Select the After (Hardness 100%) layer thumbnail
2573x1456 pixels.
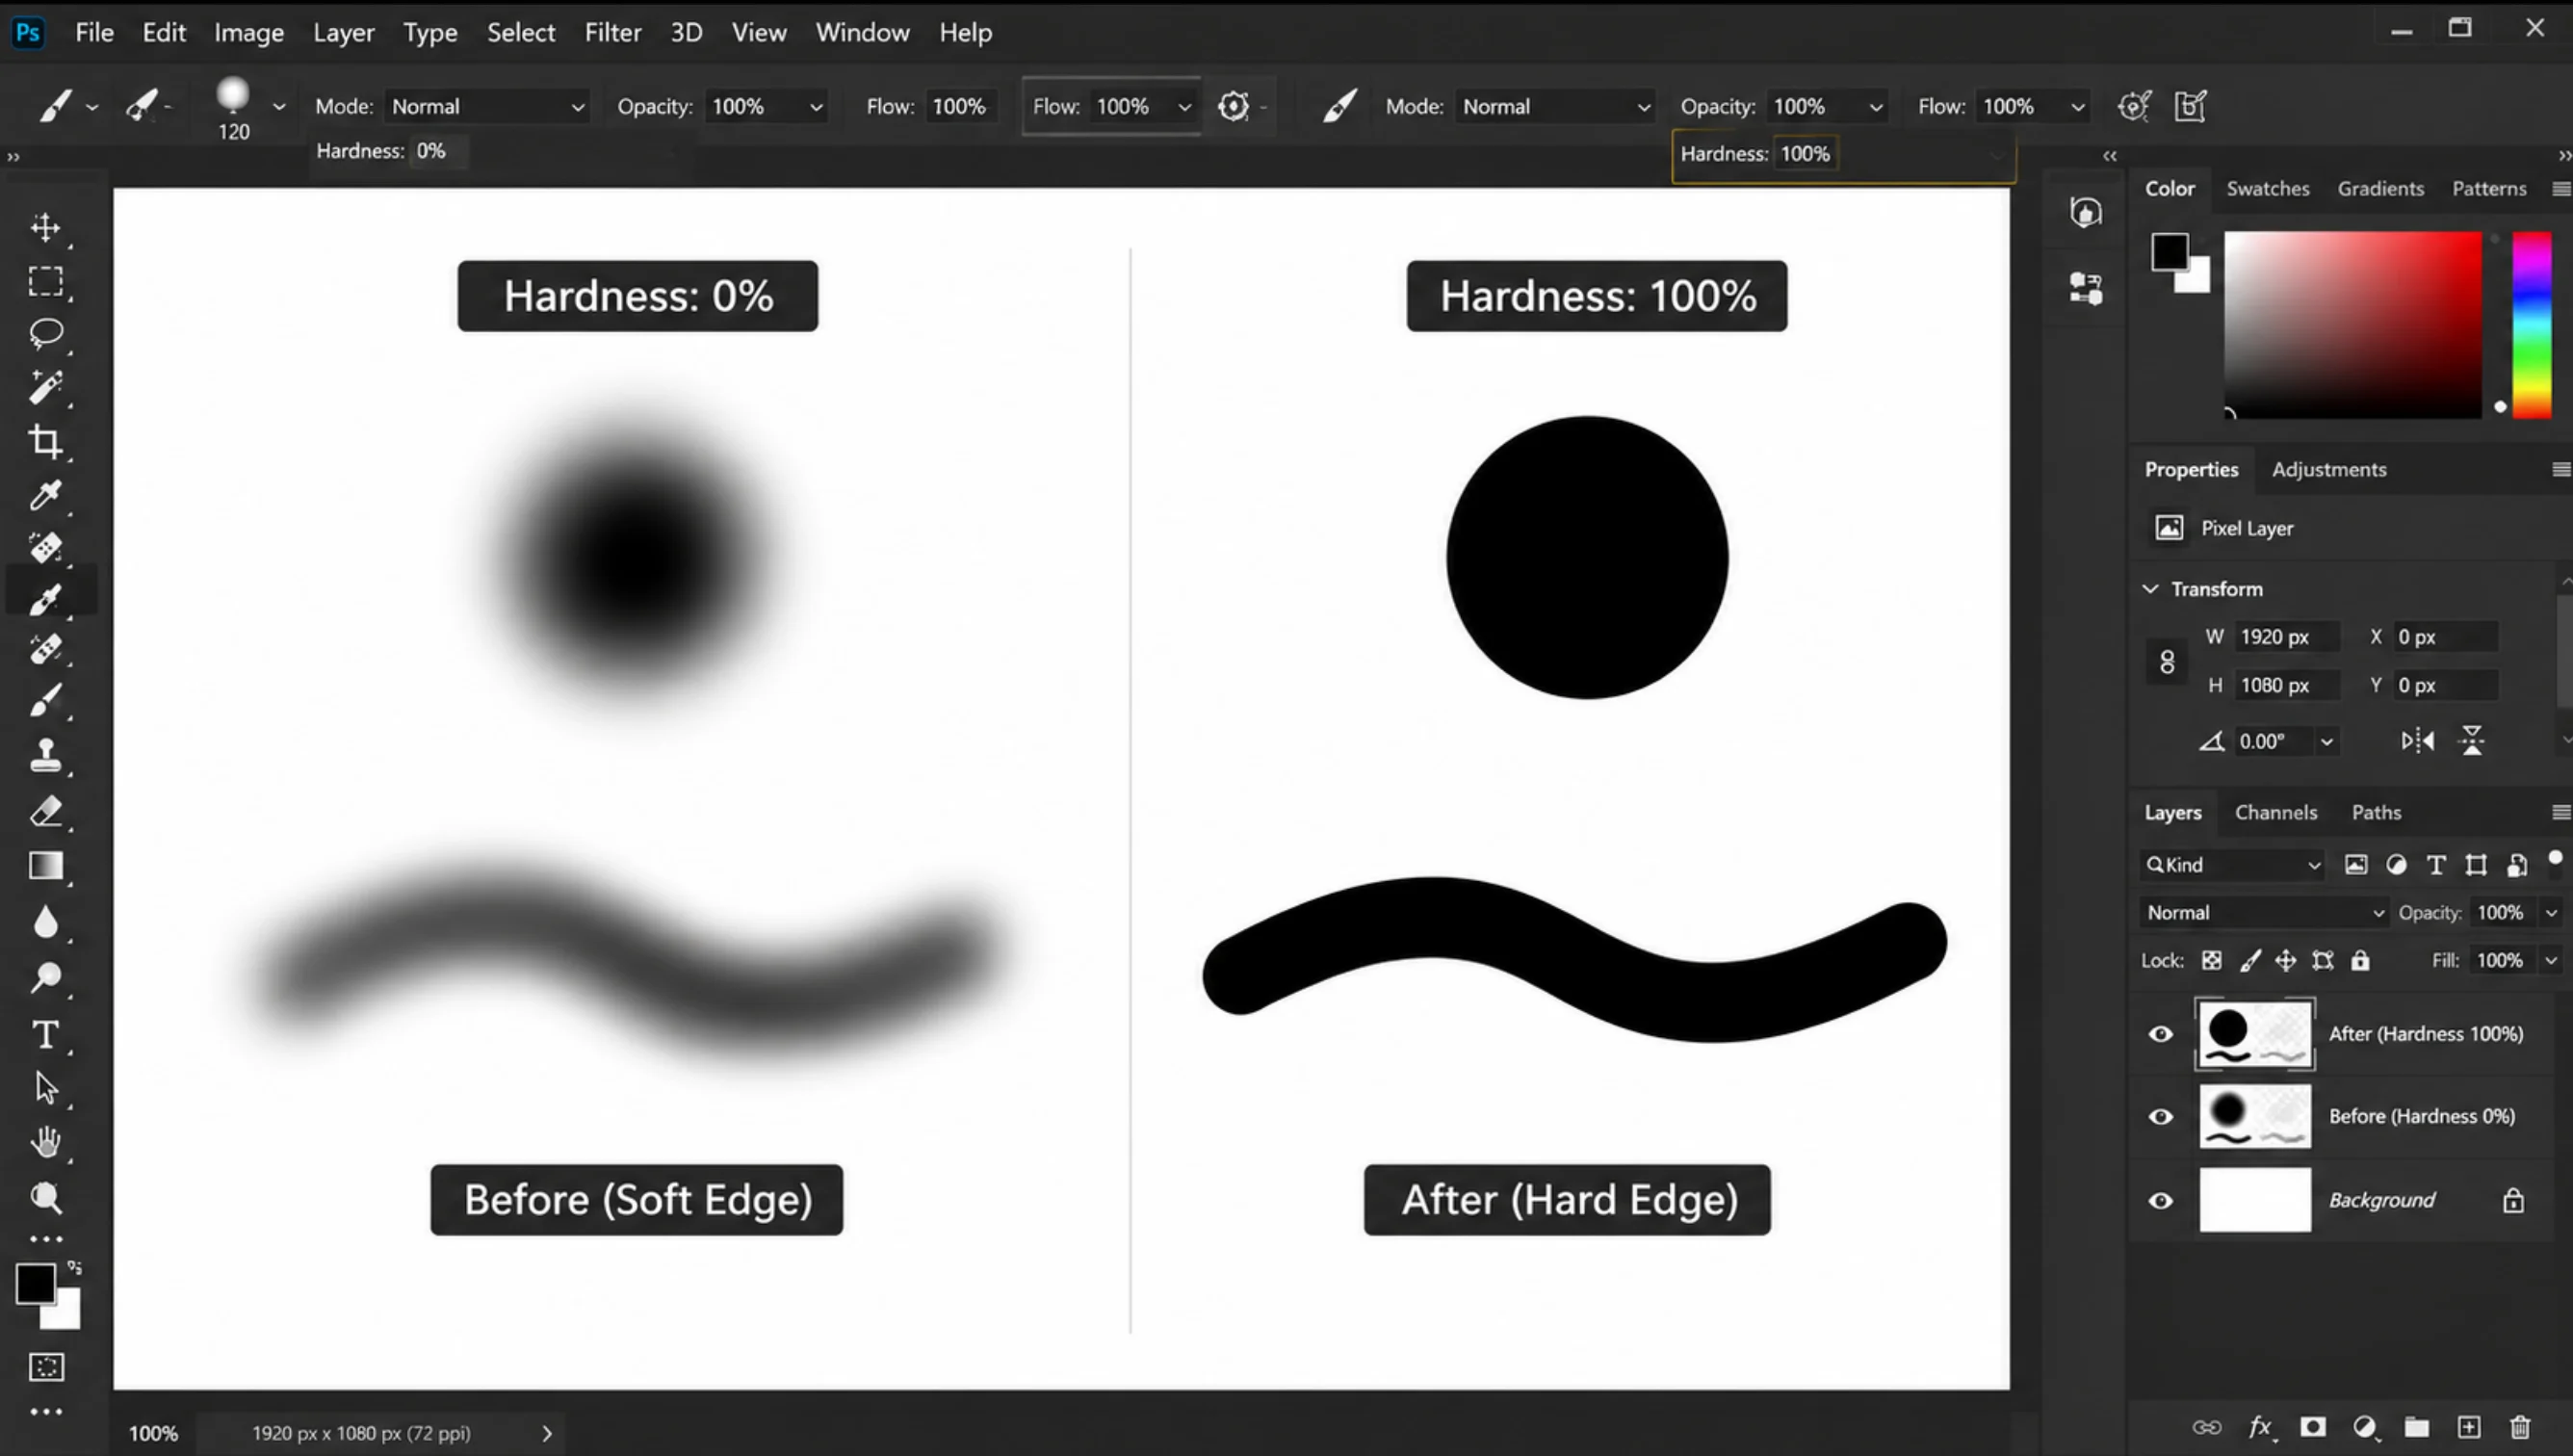tap(2254, 1034)
